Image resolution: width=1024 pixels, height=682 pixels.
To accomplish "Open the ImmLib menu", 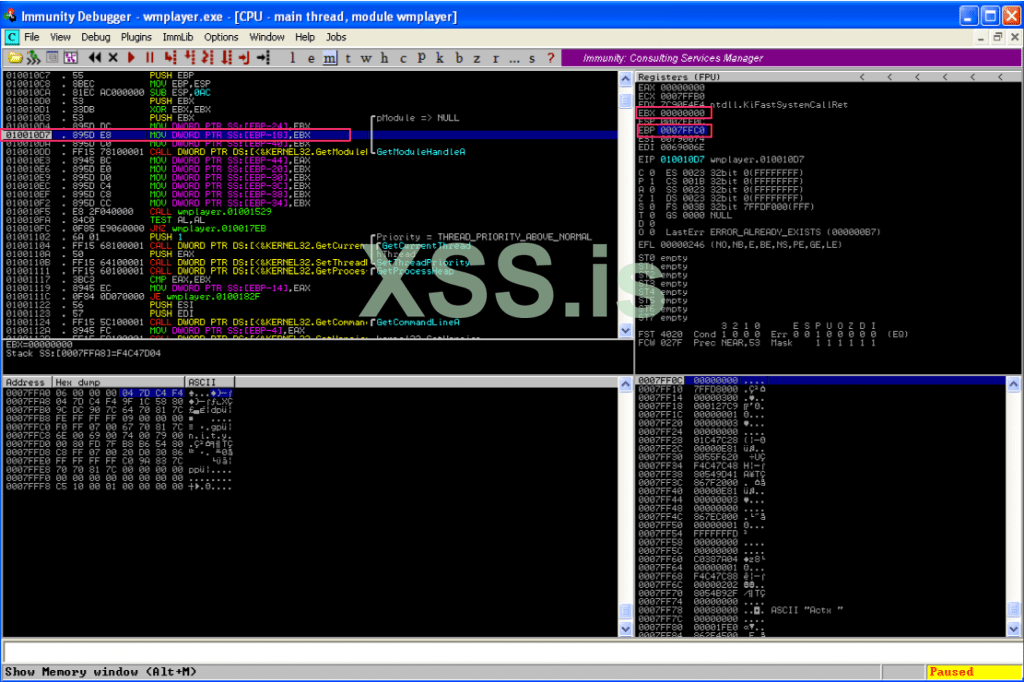I will point(177,37).
